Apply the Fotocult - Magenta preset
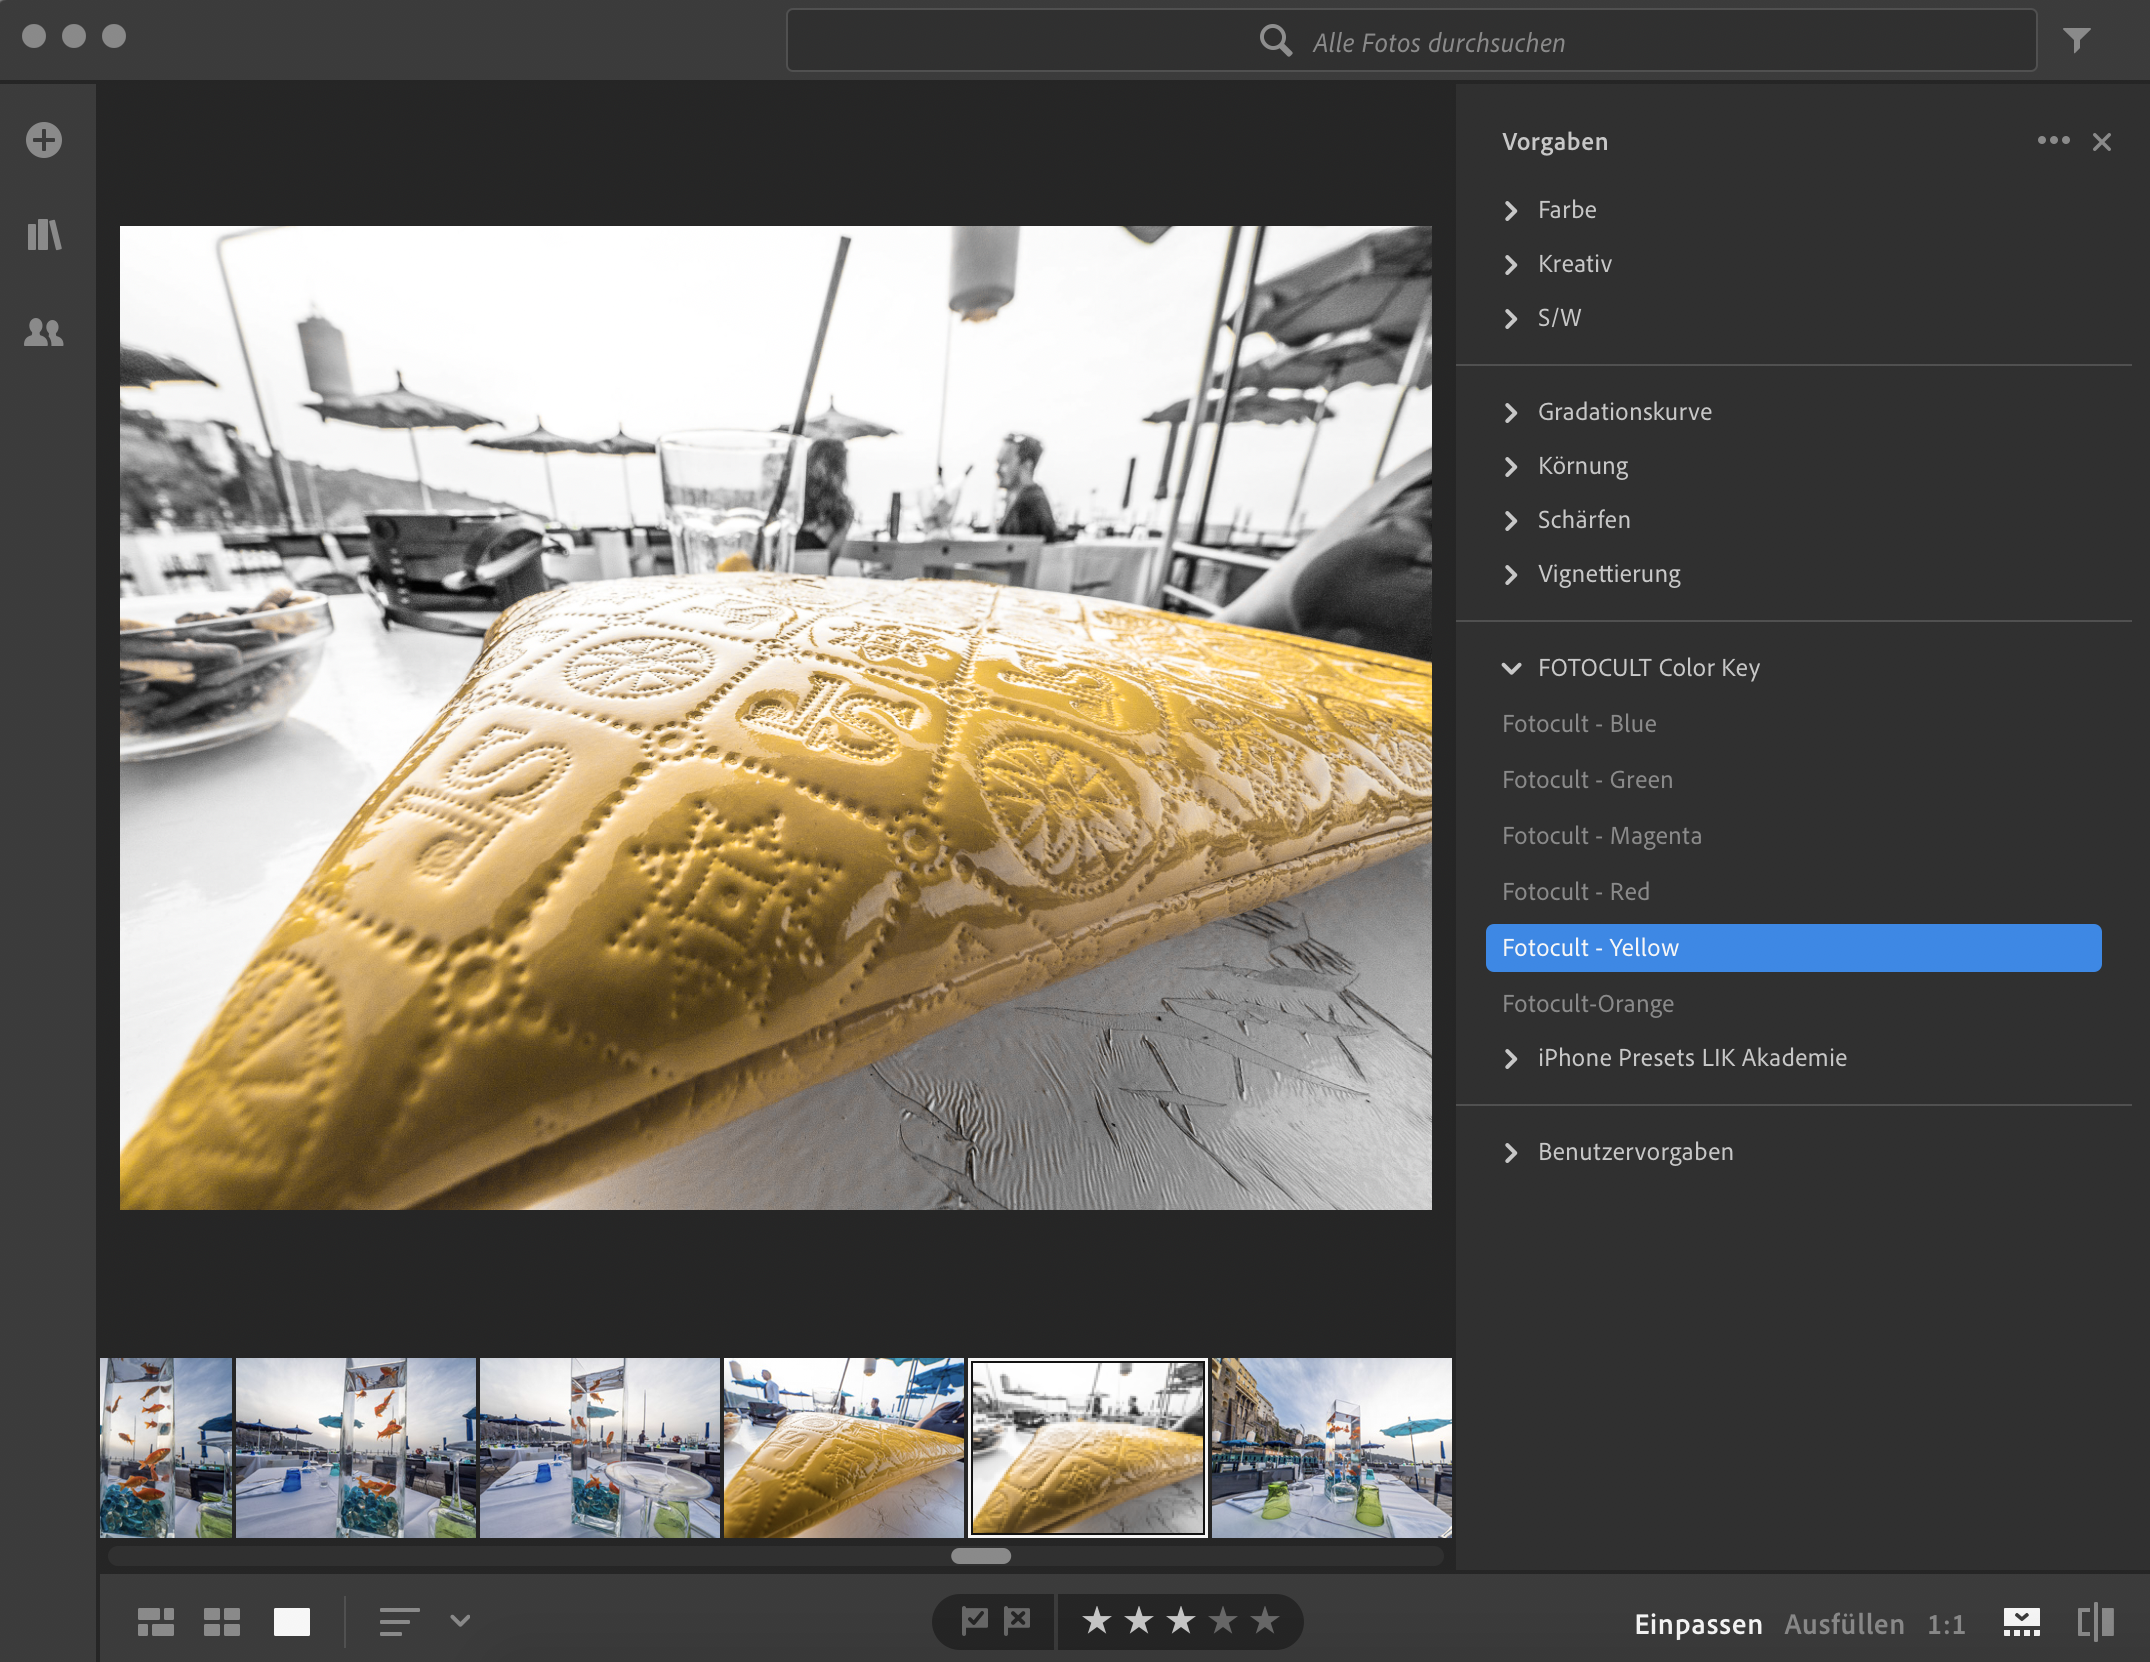 (1794, 836)
